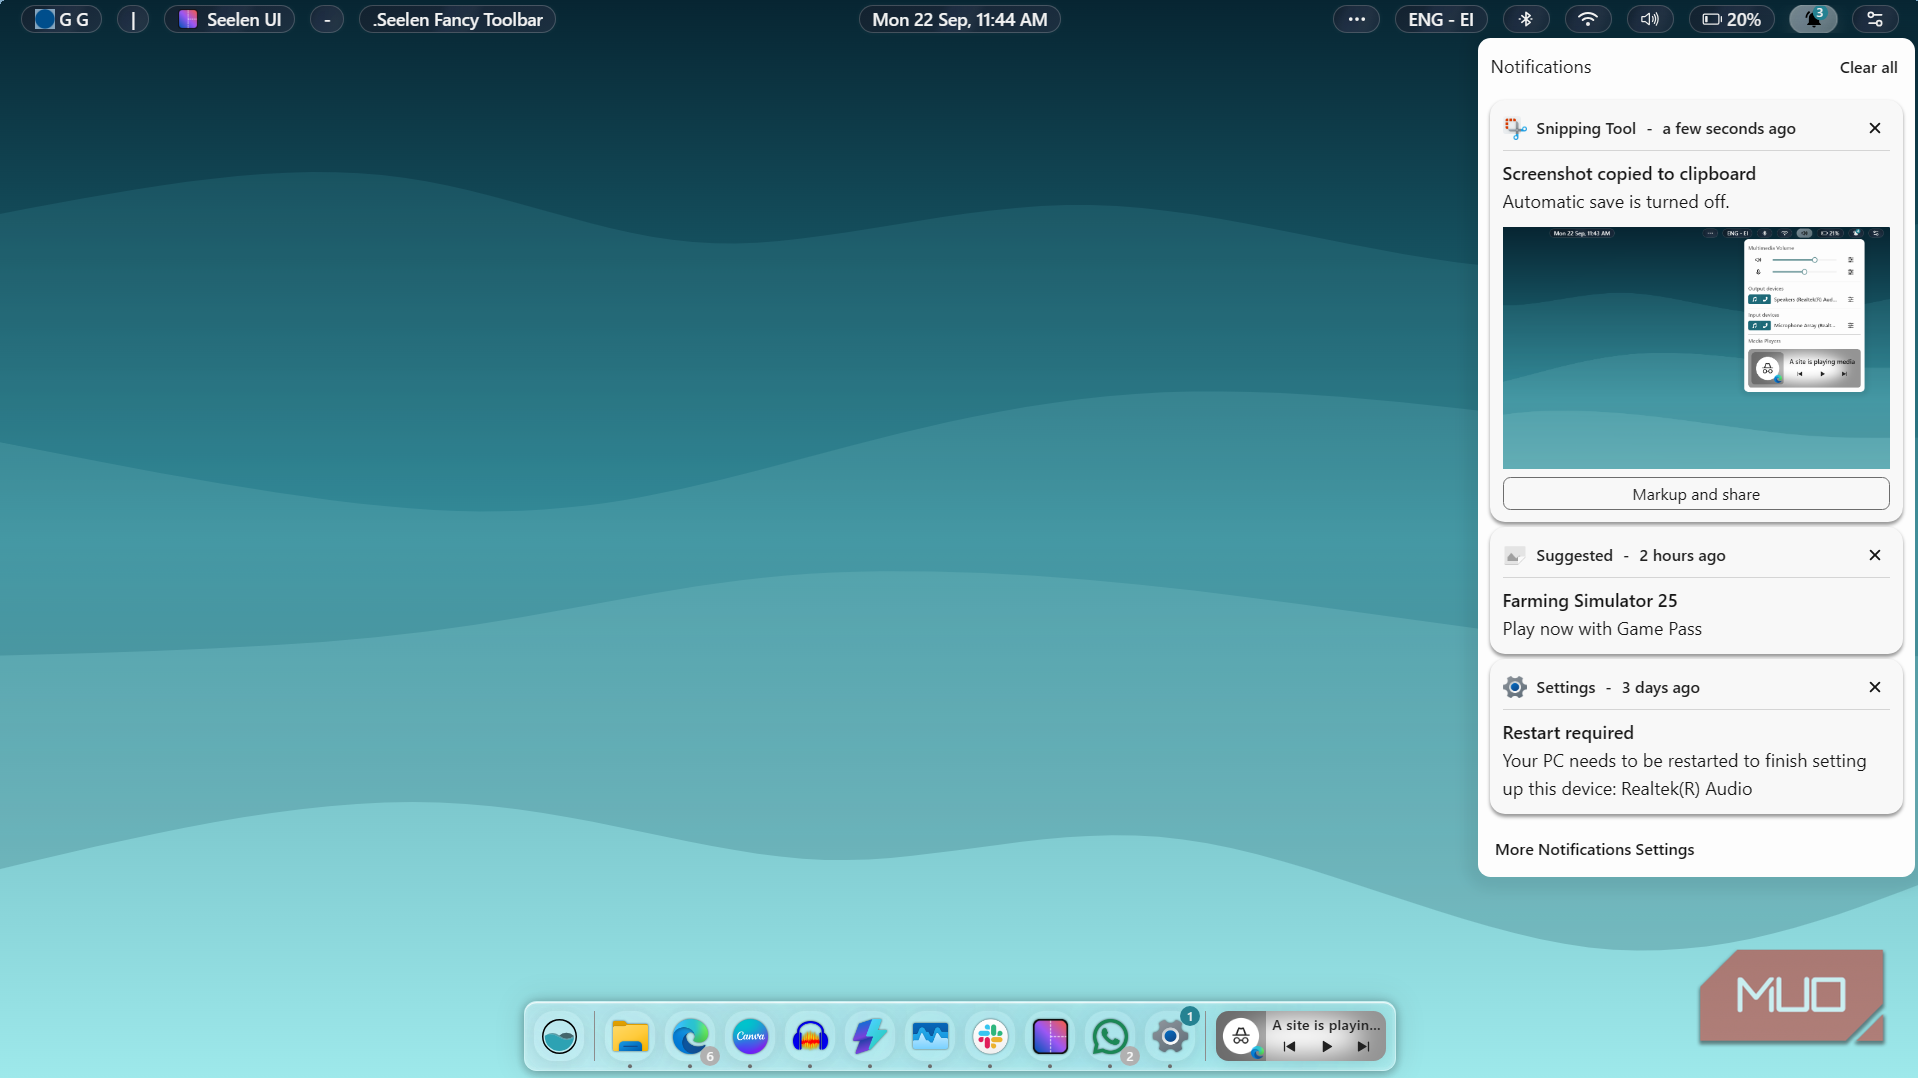Viewport: 1918px width, 1078px height.
Task: Open Slack from the dock
Action: [990, 1036]
